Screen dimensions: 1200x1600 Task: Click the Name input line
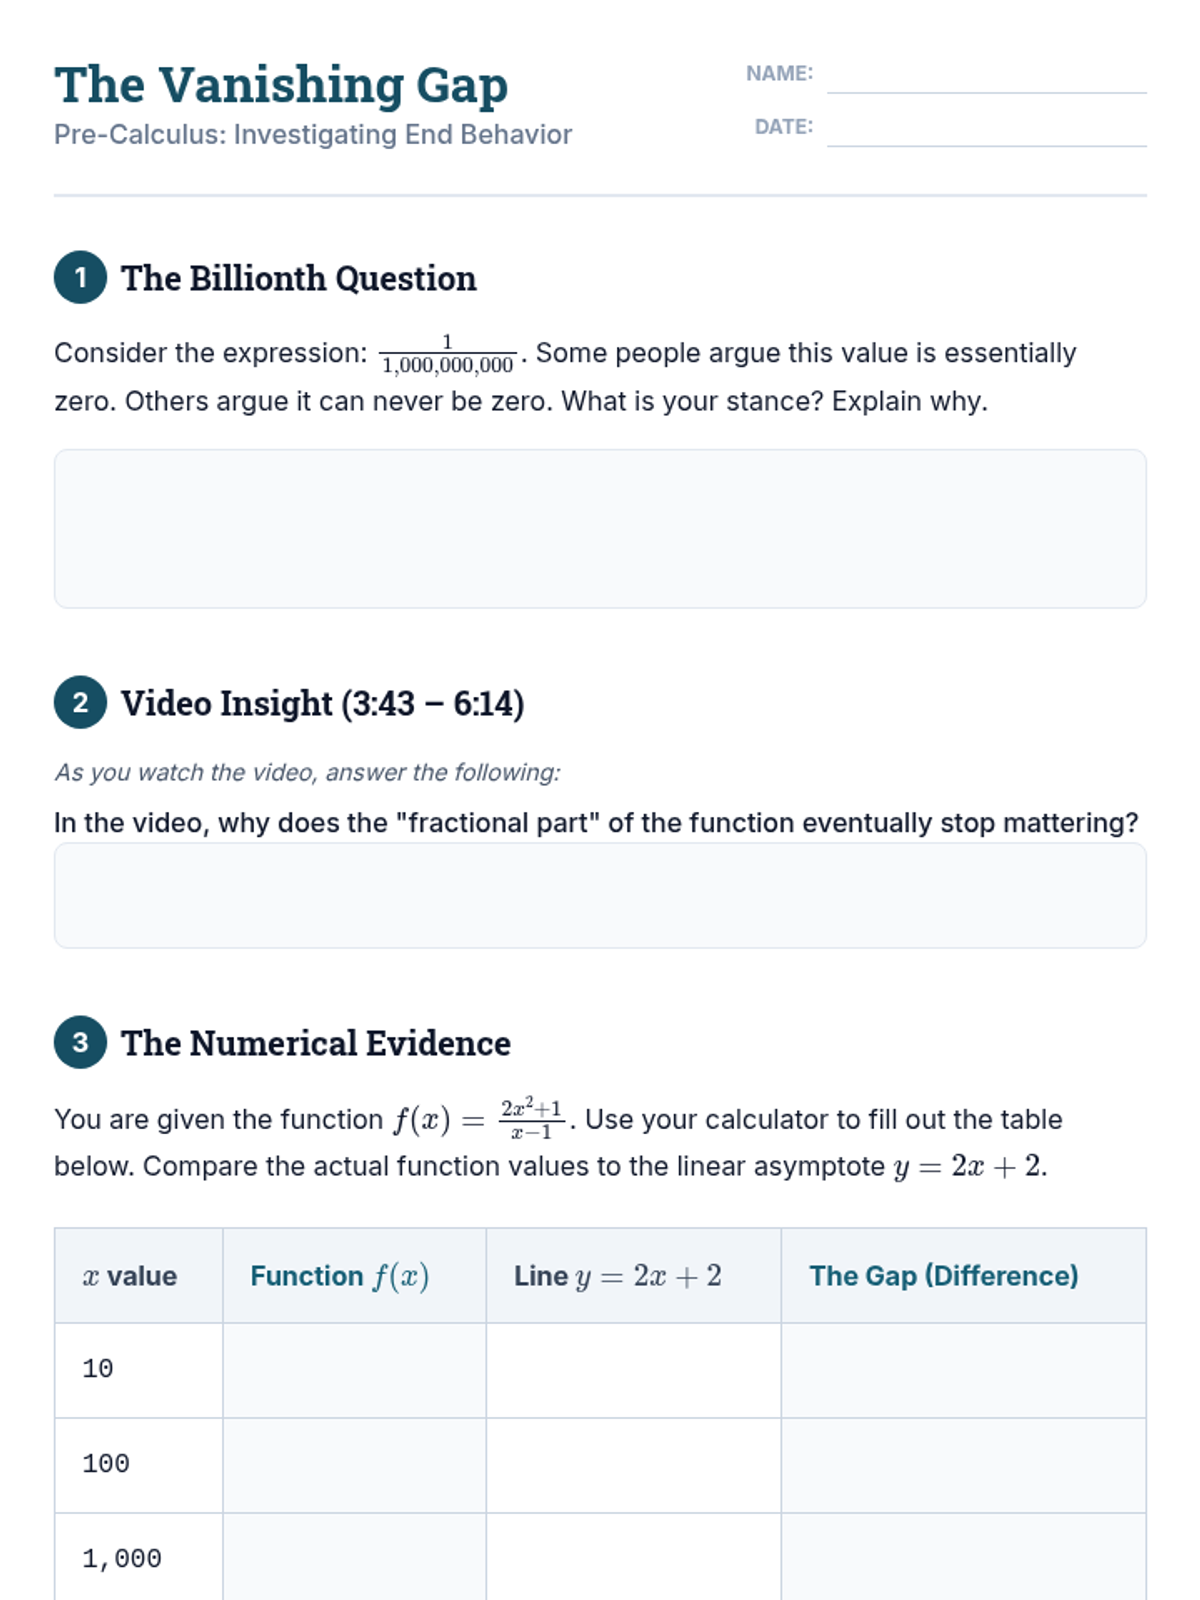986,76
